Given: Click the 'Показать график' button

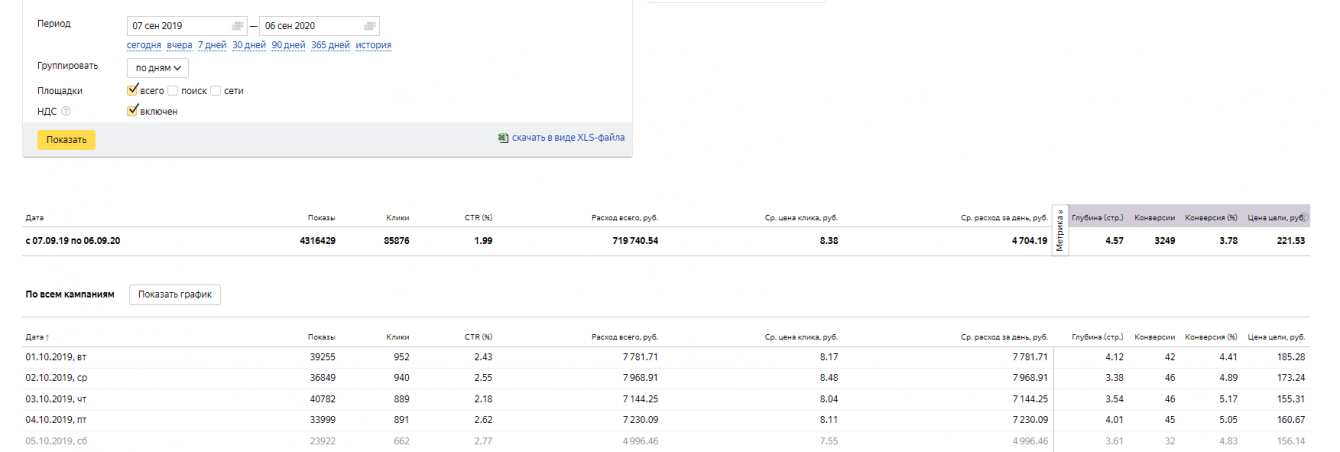Looking at the screenshot, I should (x=175, y=295).
